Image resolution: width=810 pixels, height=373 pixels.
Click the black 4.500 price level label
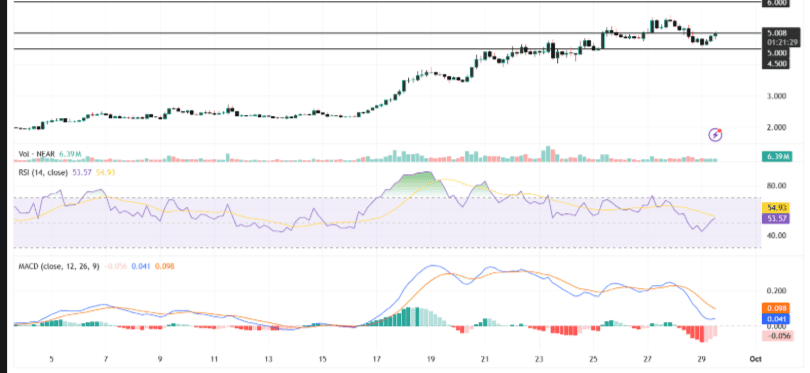click(x=776, y=64)
